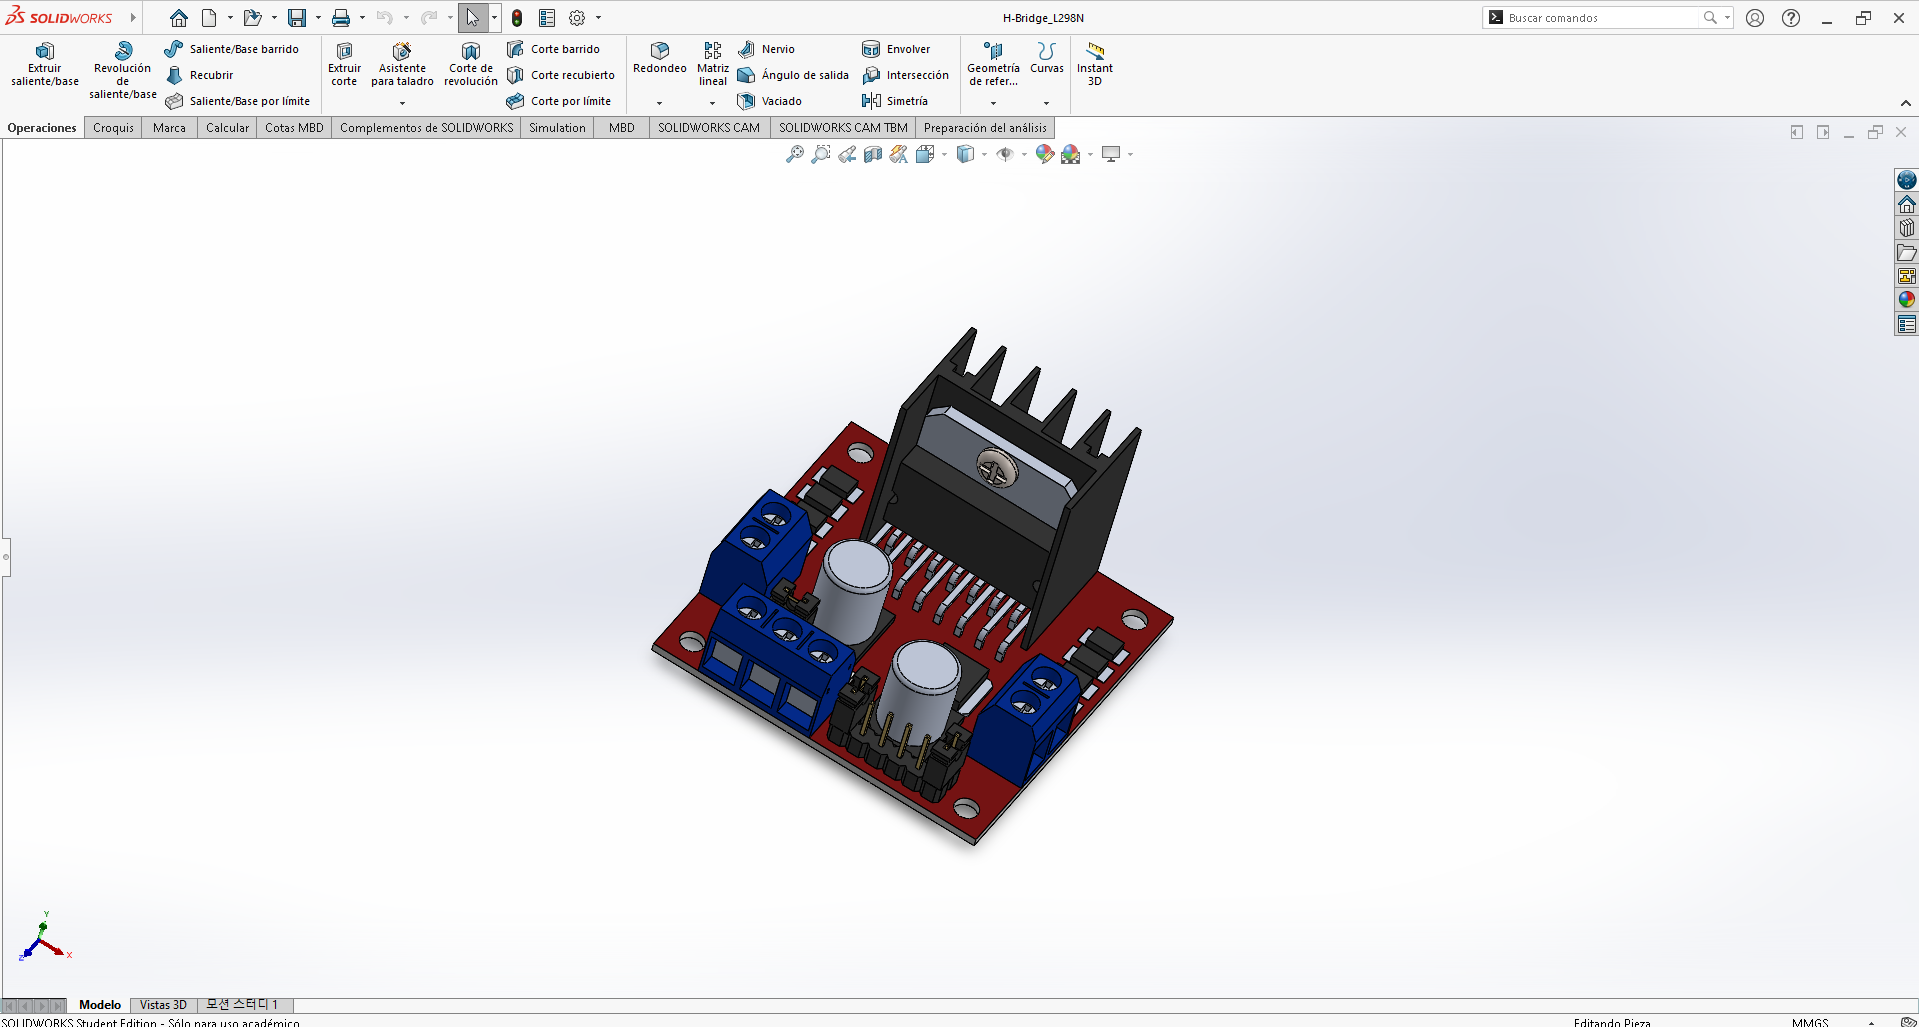Switch to the Croquis tab
The height and width of the screenshot is (1027, 1919).
(x=113, y=128)
